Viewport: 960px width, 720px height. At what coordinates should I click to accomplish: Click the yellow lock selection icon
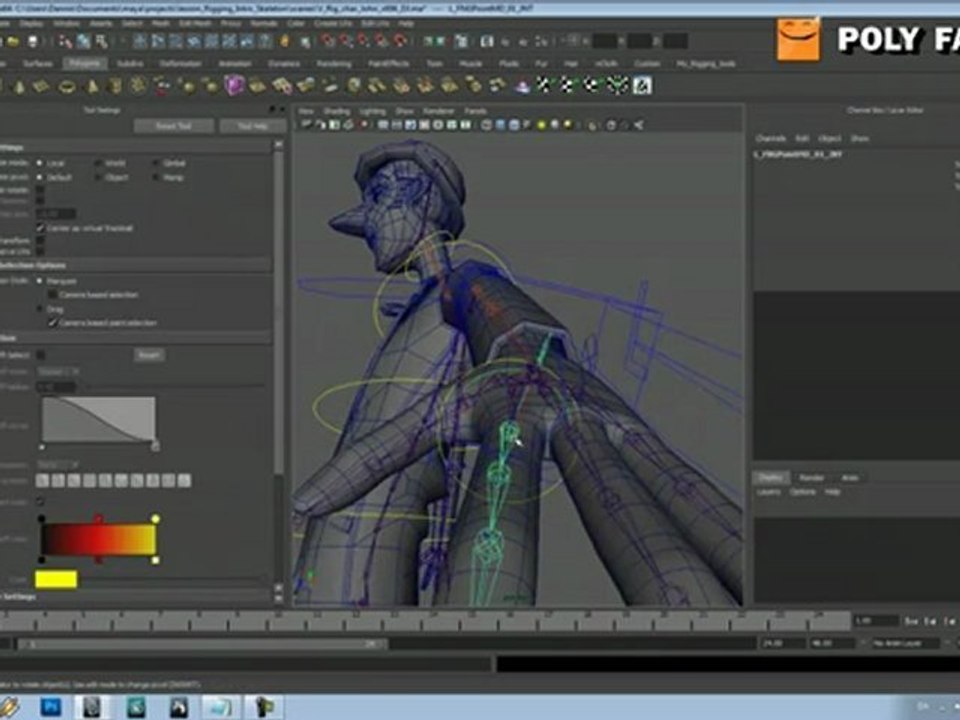tap(284, 41)
